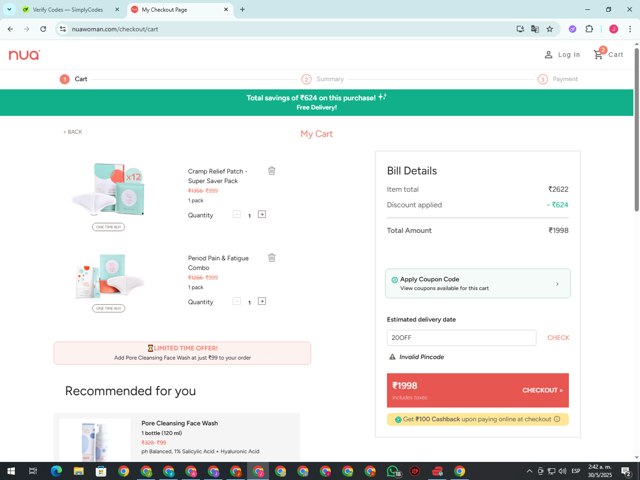This screenshot has width=640, height=480.
Task: Click the page vertical scrollbar
Action: pos(636,129)
